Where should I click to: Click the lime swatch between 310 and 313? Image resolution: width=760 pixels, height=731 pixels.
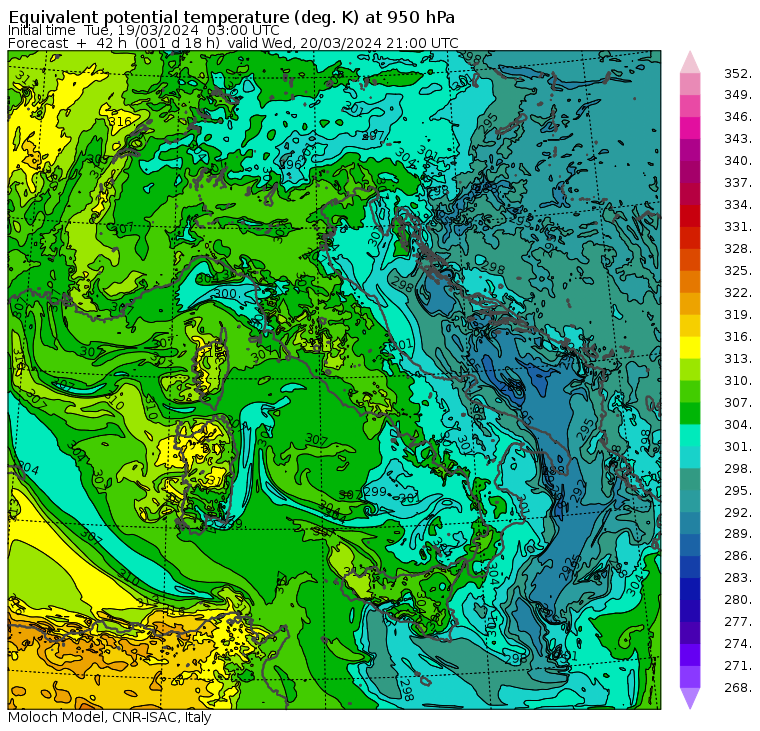pos(690,370)
